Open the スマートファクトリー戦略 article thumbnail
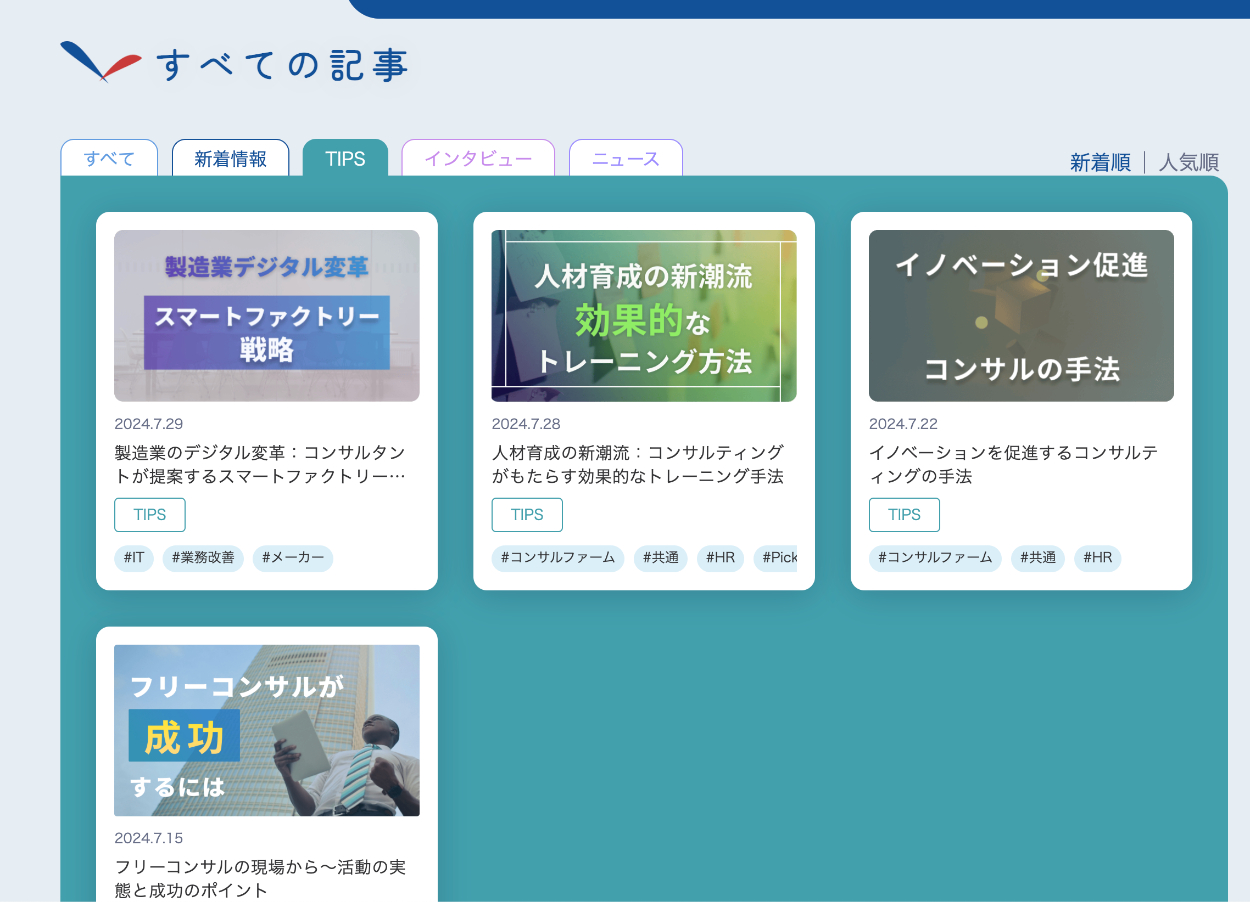This screenshot has width=1250, height=902. [267, 316]
